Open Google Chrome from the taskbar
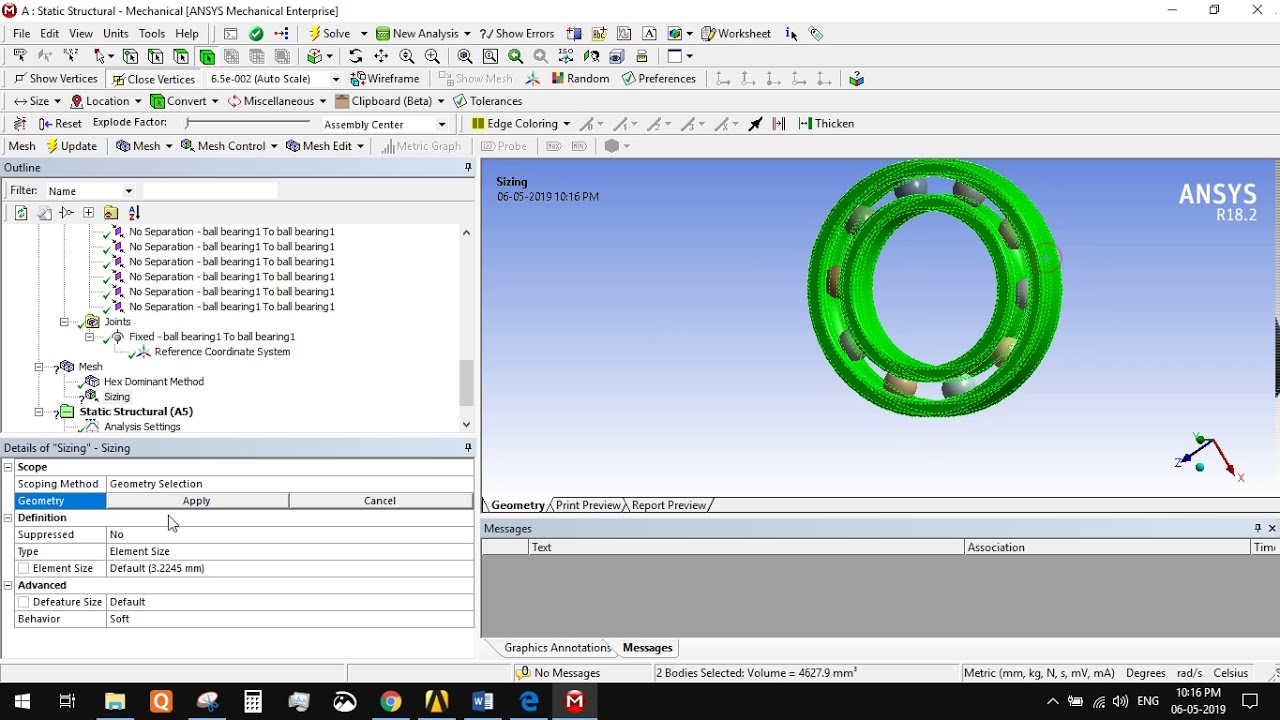Screen dimensions: 1280x720 (x=391, y=702)
